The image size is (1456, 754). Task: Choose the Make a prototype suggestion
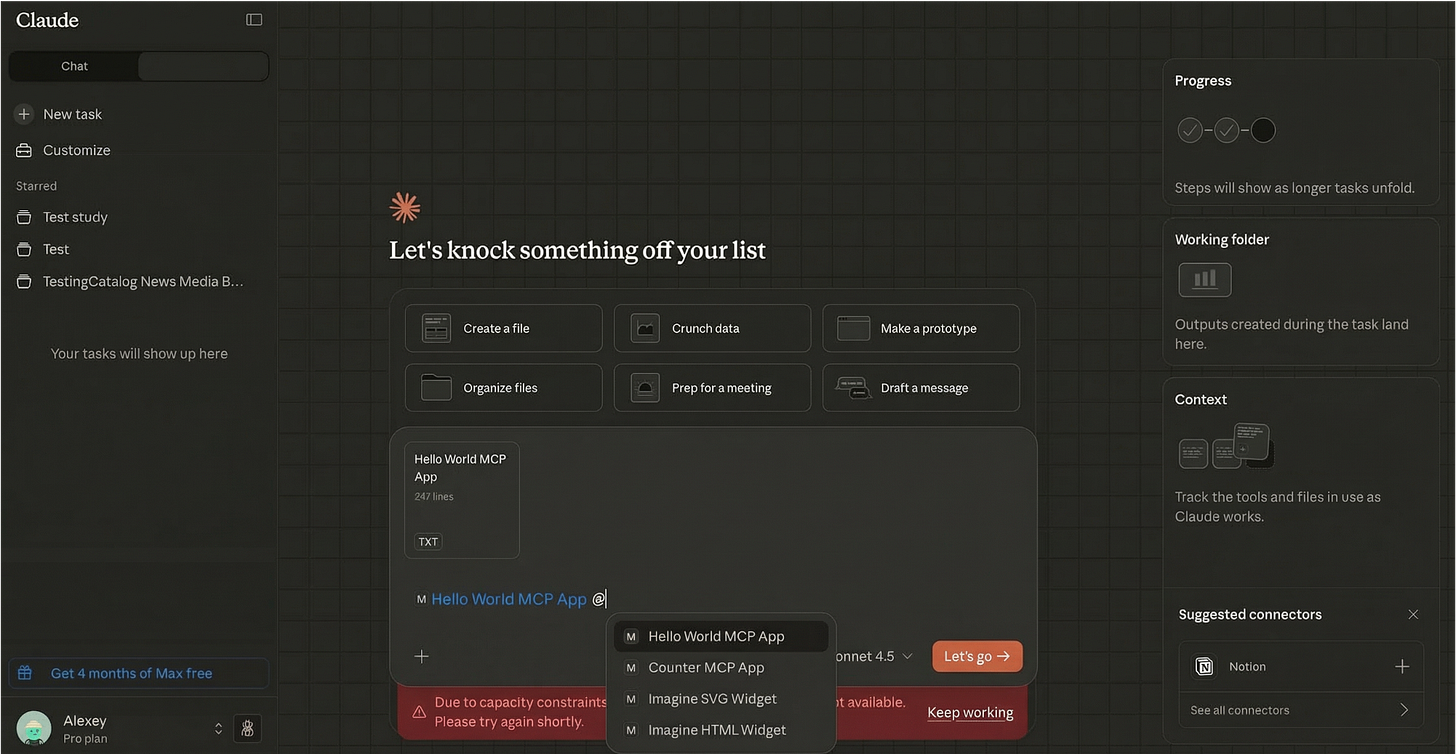[x=921, y=328]
